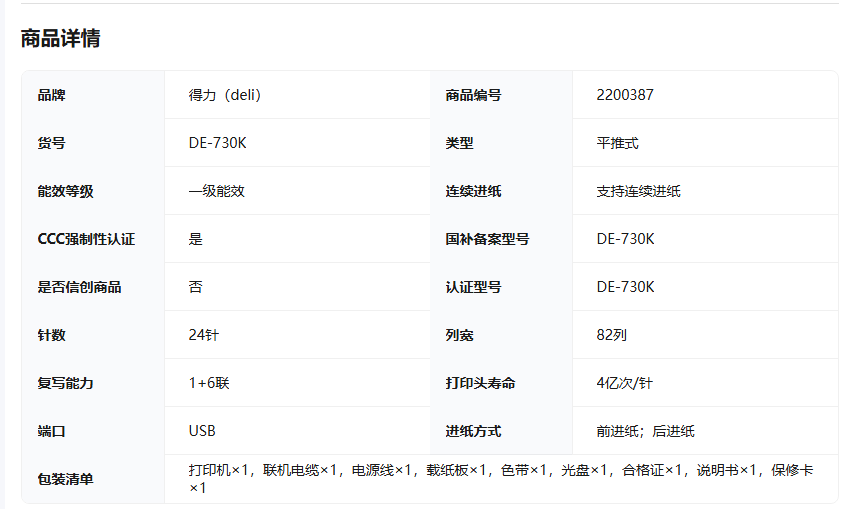Select the 进纸方式 label

tap(473, 431)
